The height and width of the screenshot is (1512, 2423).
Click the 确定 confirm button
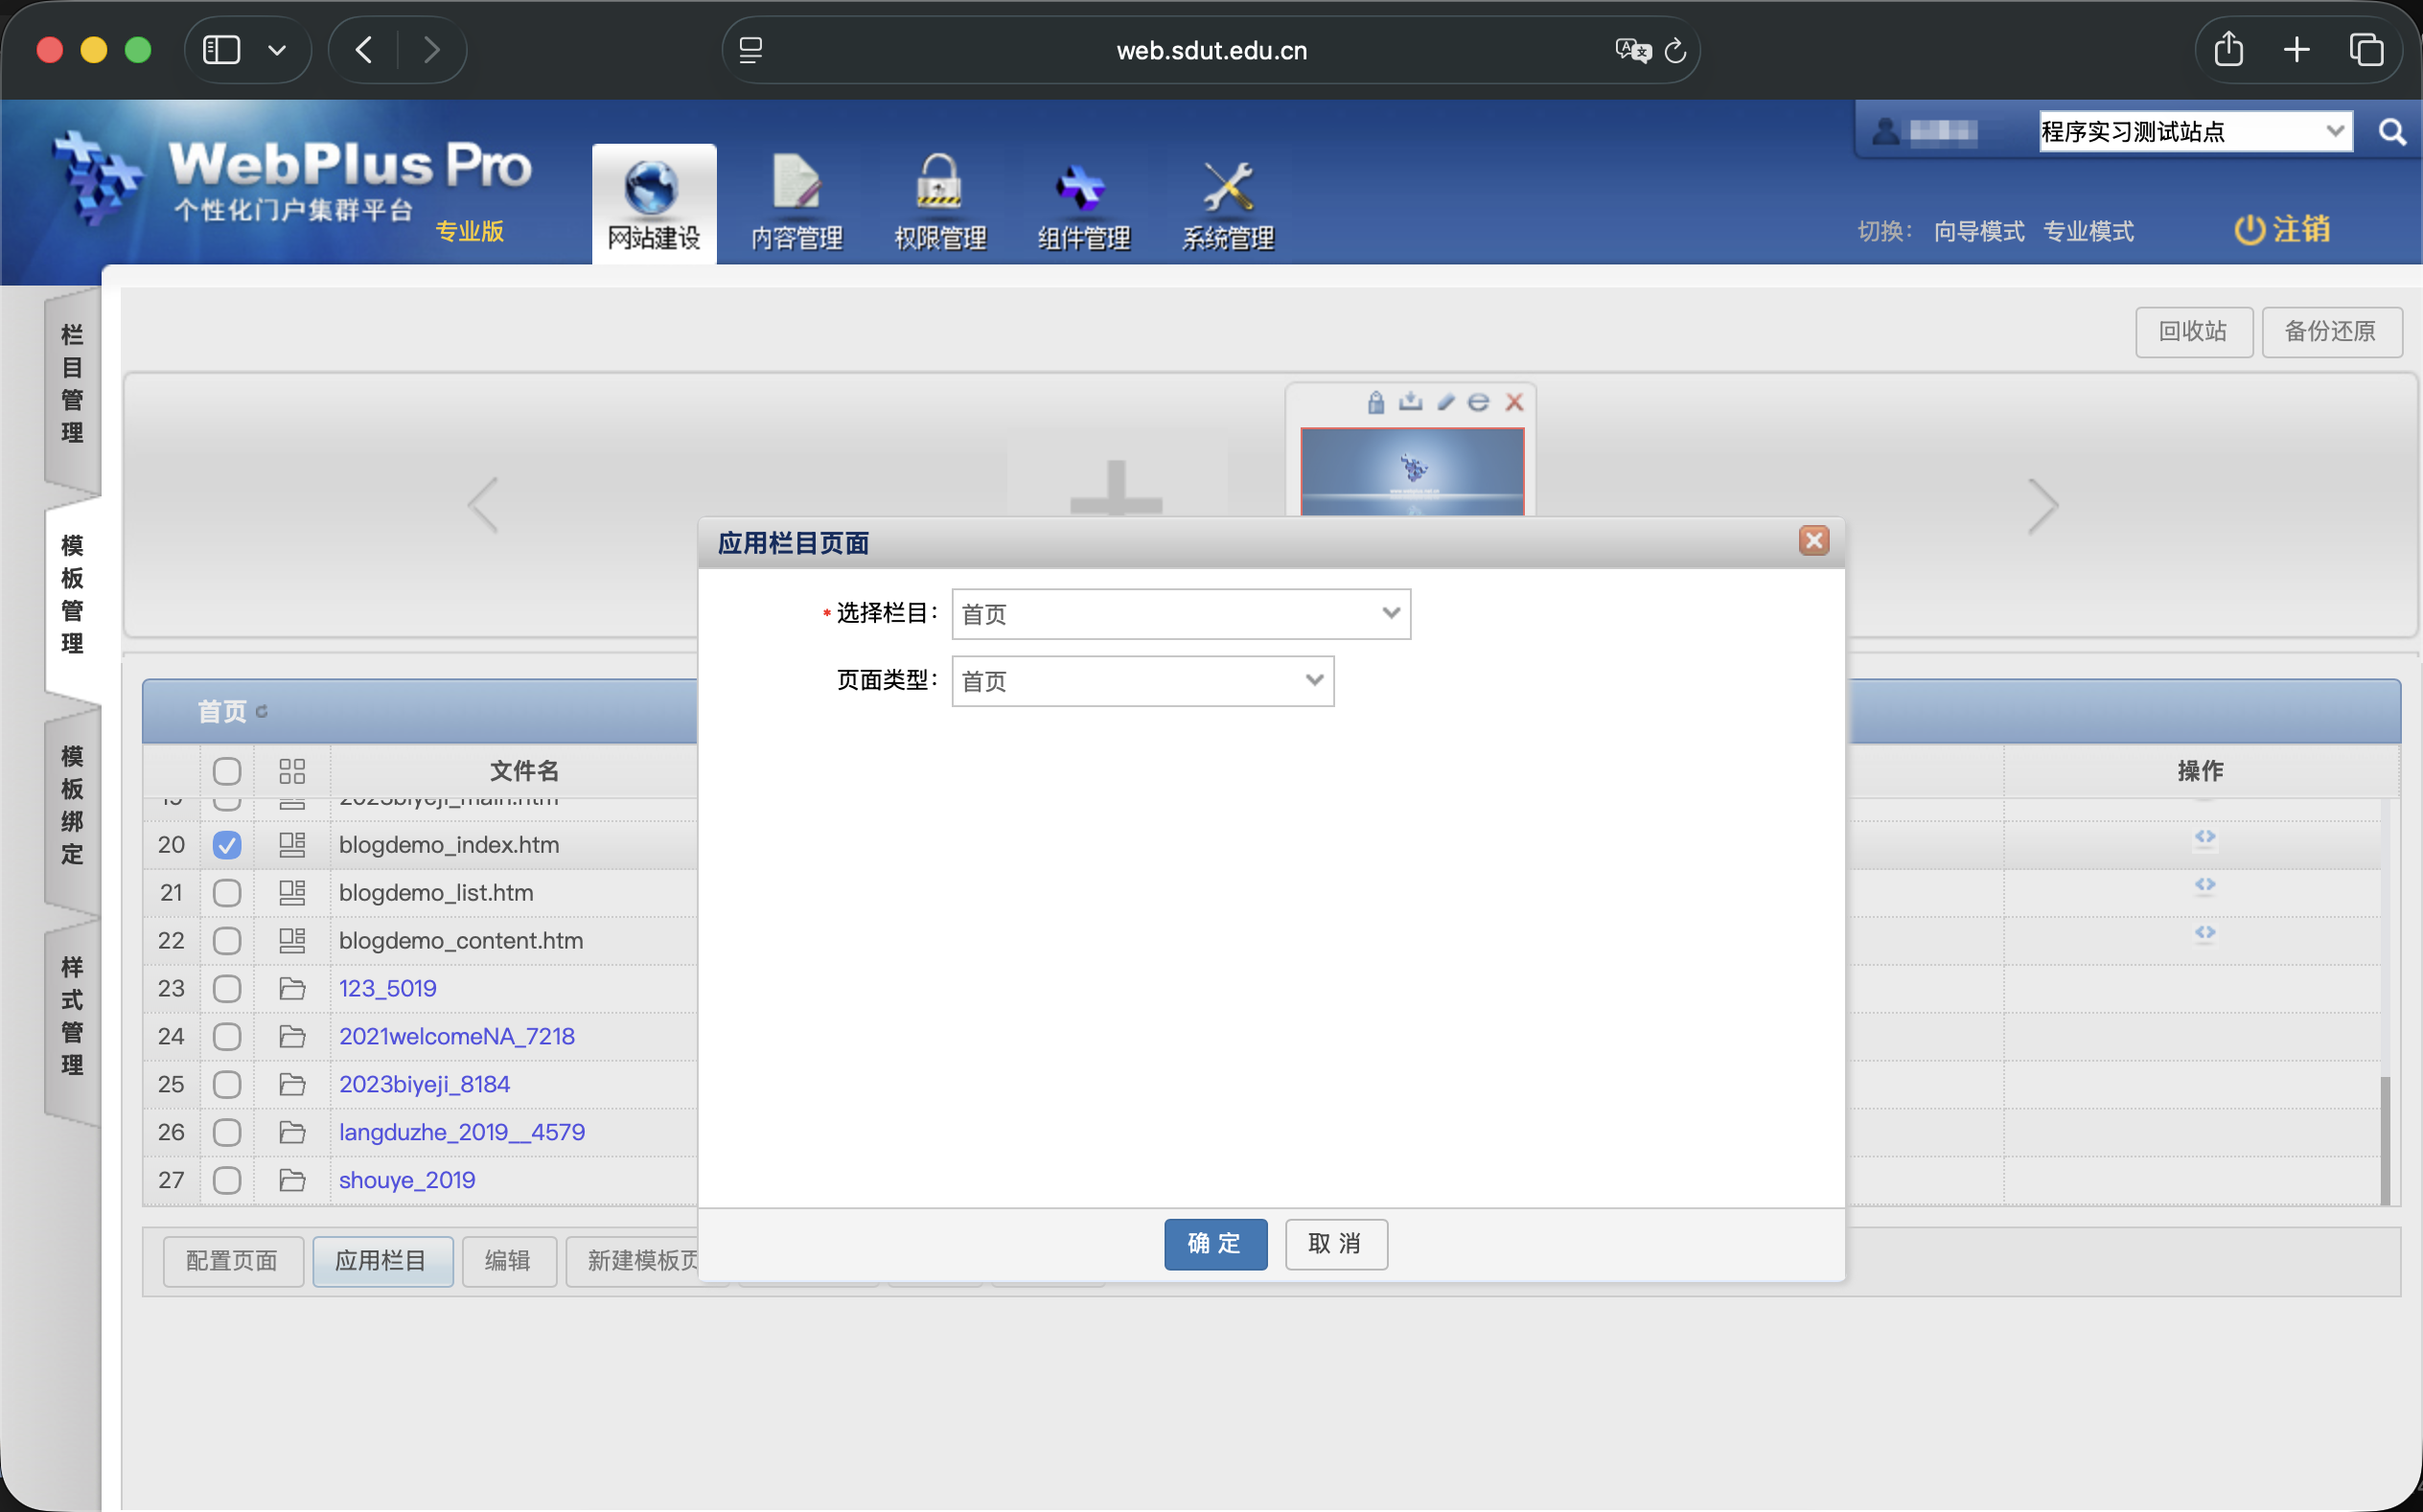click(x=1214, y=1244)
